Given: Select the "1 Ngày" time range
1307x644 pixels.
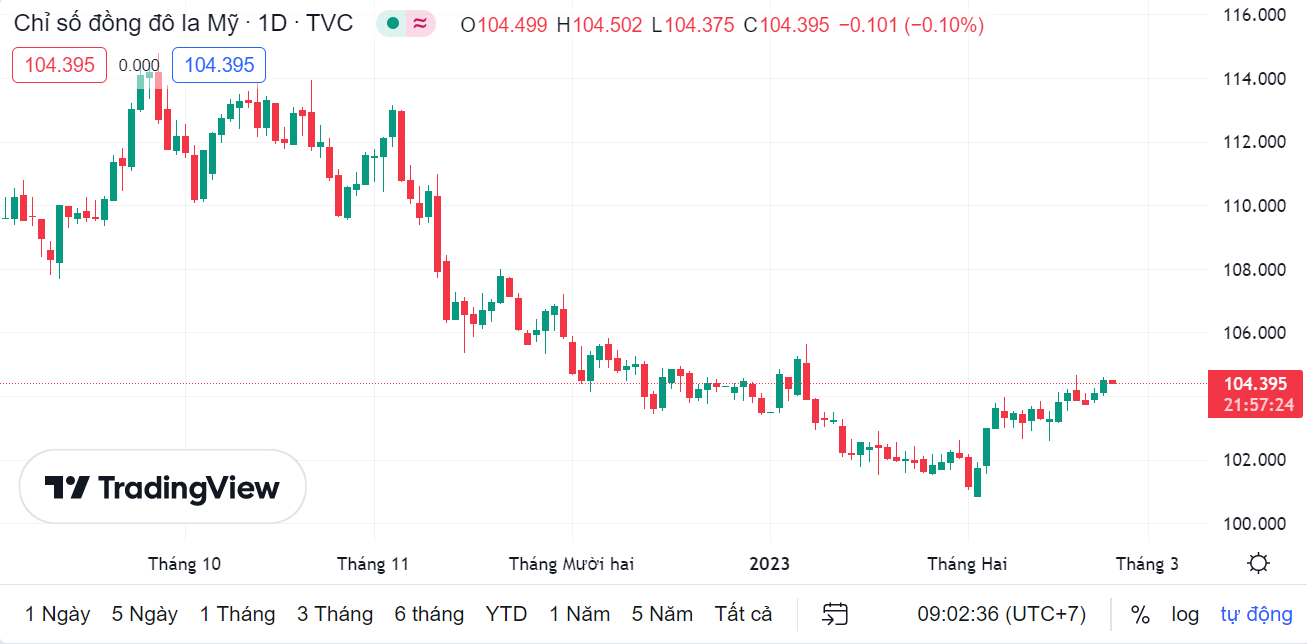Looking at the screenshot, I should point(58,614).
